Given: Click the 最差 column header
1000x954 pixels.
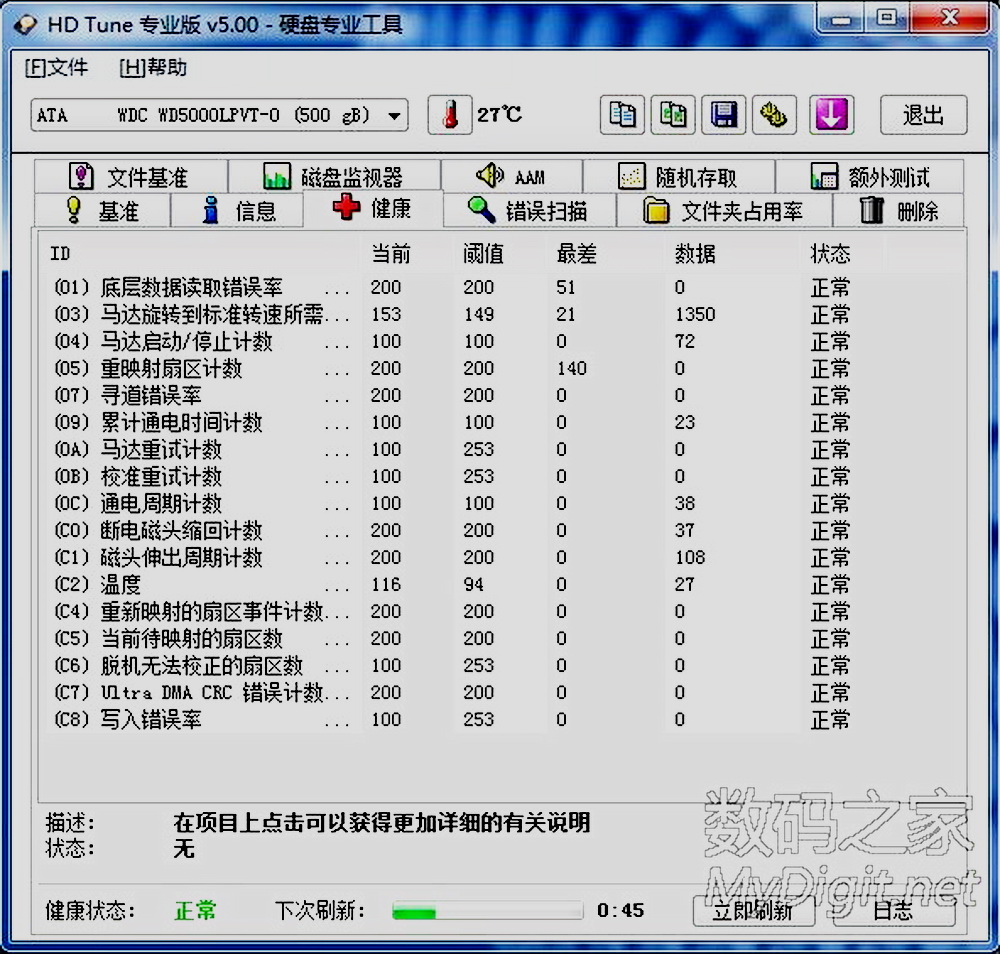Looking at the screenshot, I should 576,254.
